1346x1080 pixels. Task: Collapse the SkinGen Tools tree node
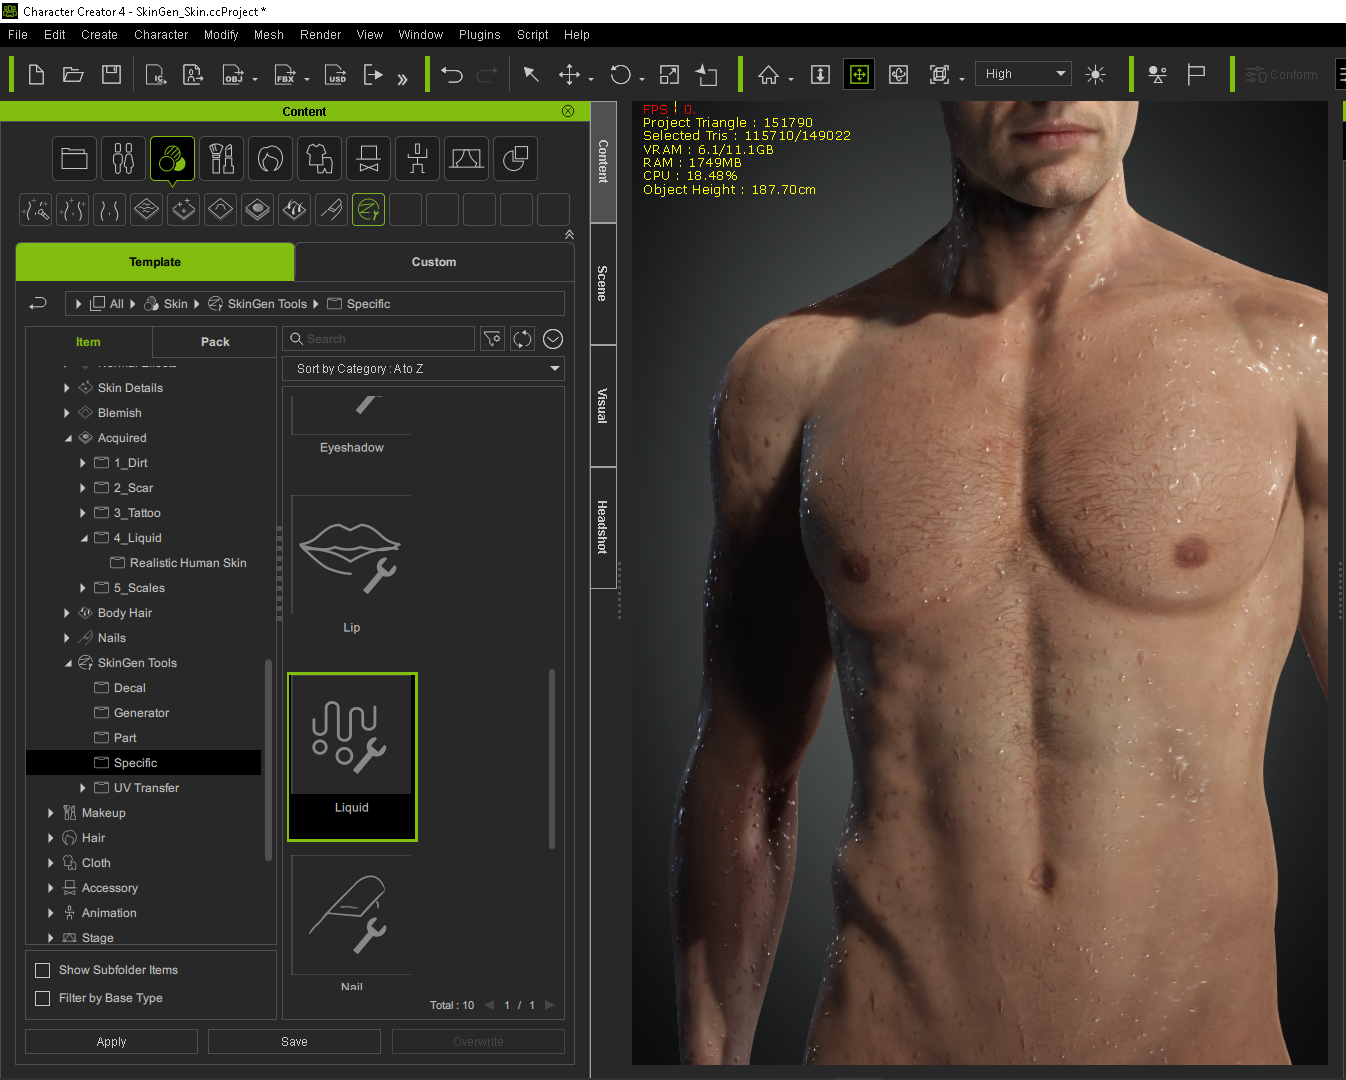tap(68, 663)
